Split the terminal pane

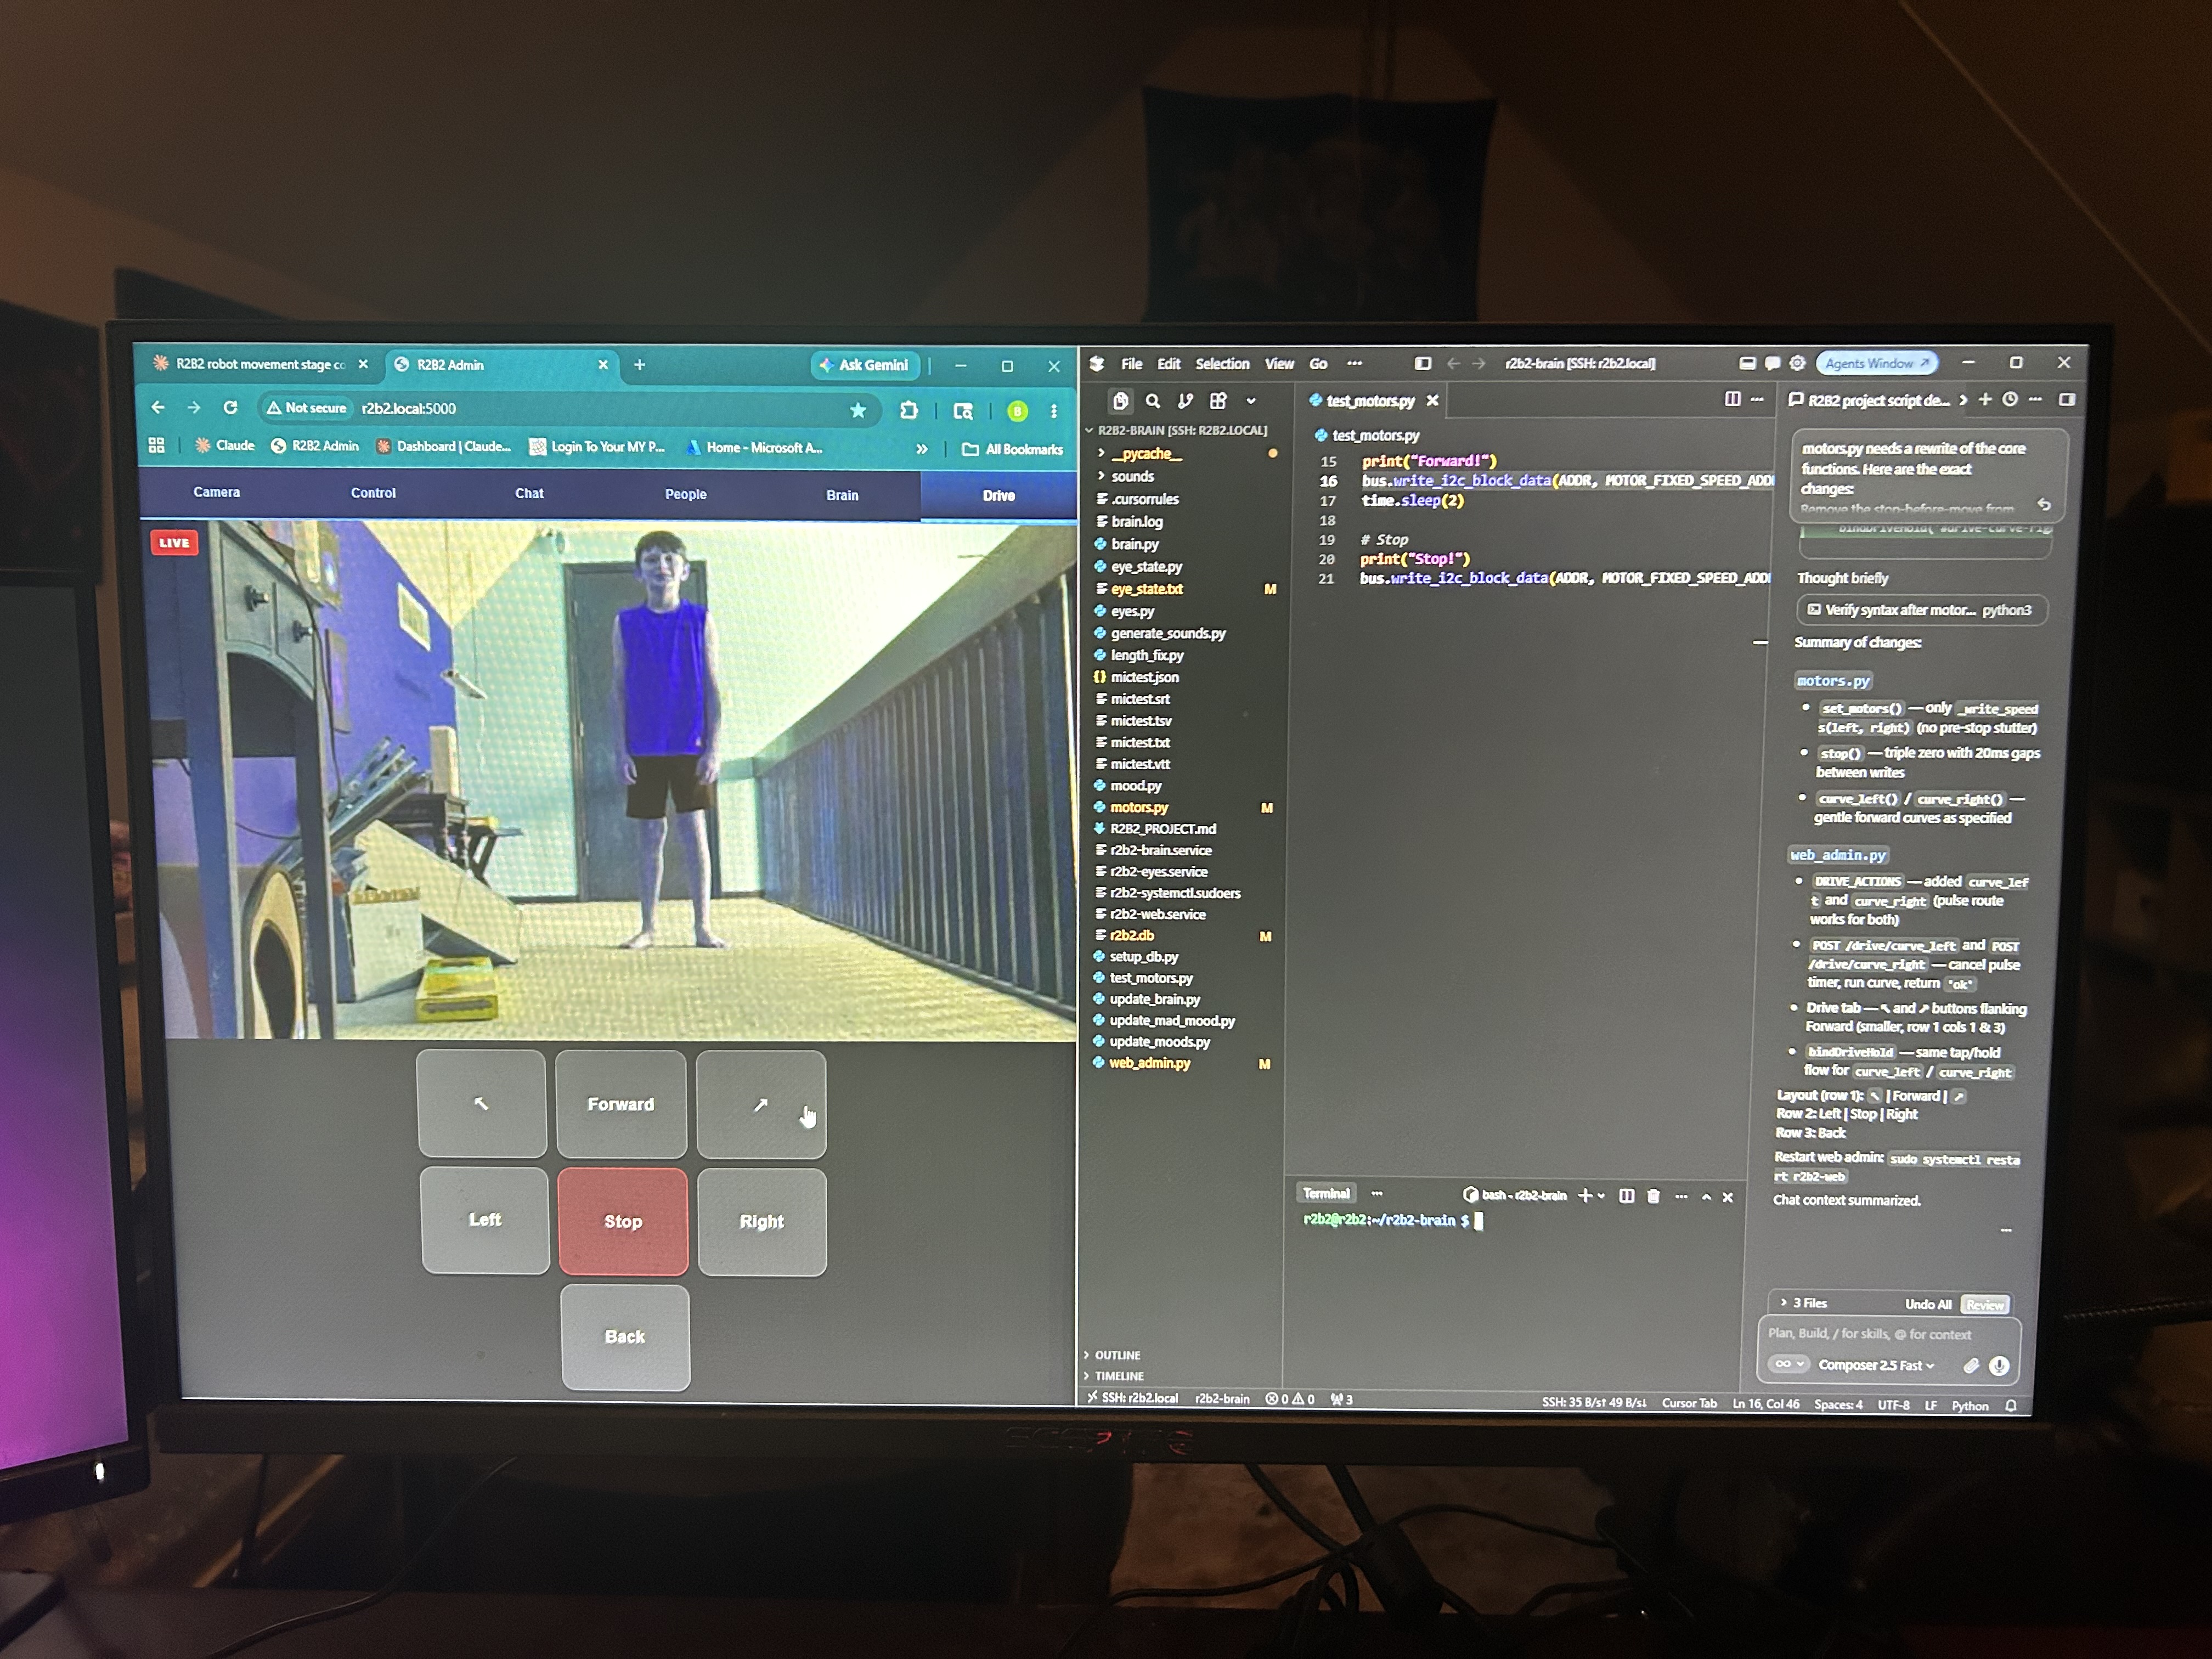[1626, 1196]
